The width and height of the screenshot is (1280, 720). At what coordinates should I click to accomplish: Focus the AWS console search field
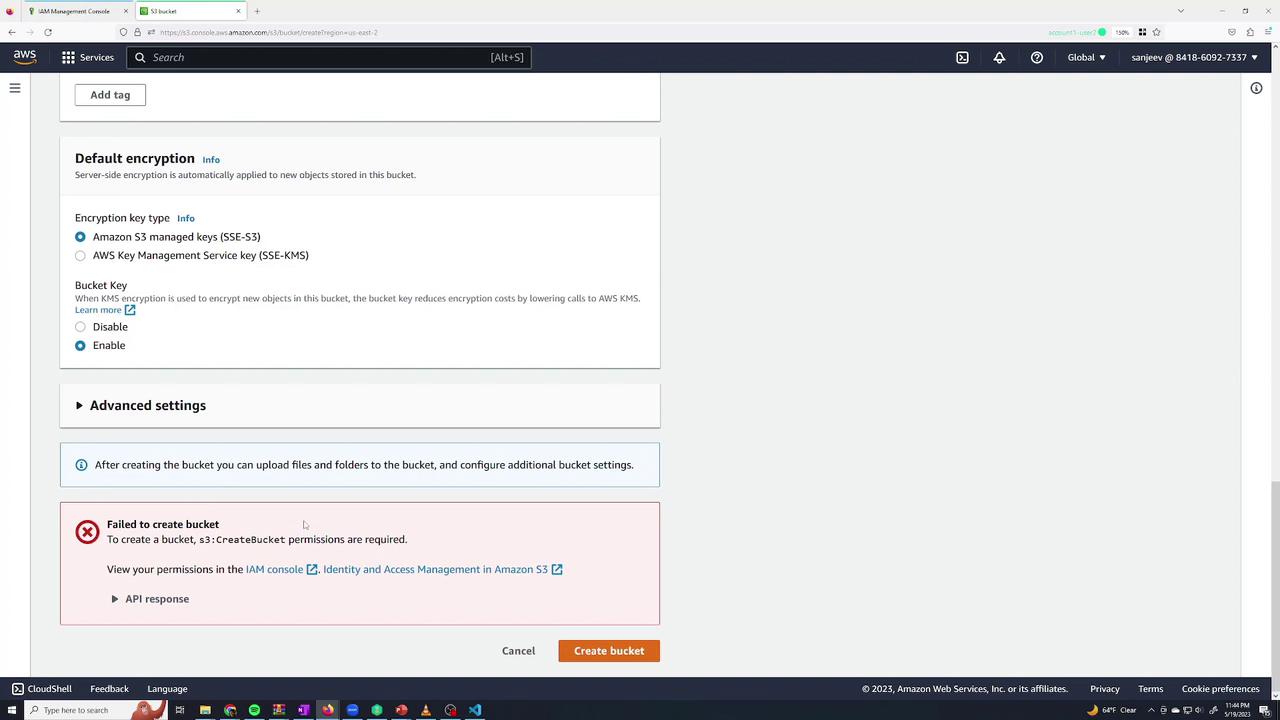(330, 57)
